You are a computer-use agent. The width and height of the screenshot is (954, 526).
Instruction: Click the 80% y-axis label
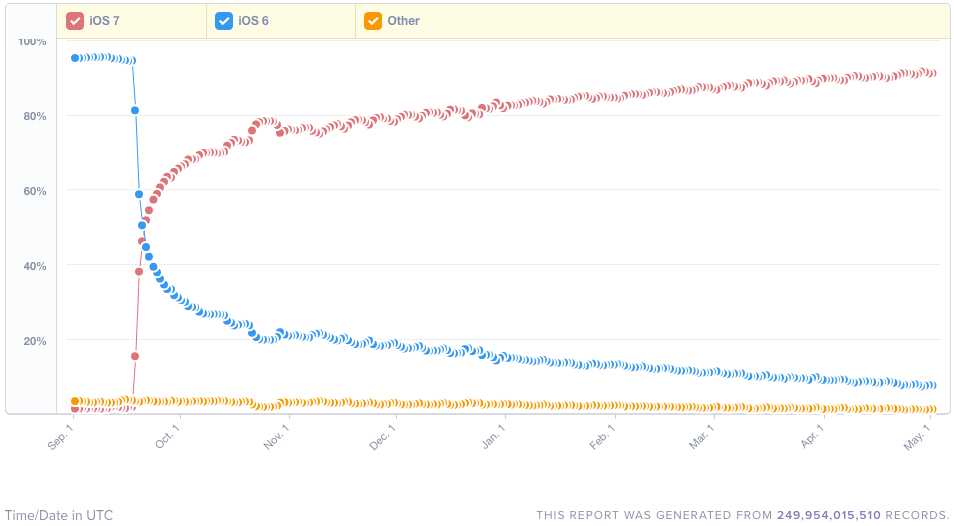pyautogui.click(x=33, y=116)
